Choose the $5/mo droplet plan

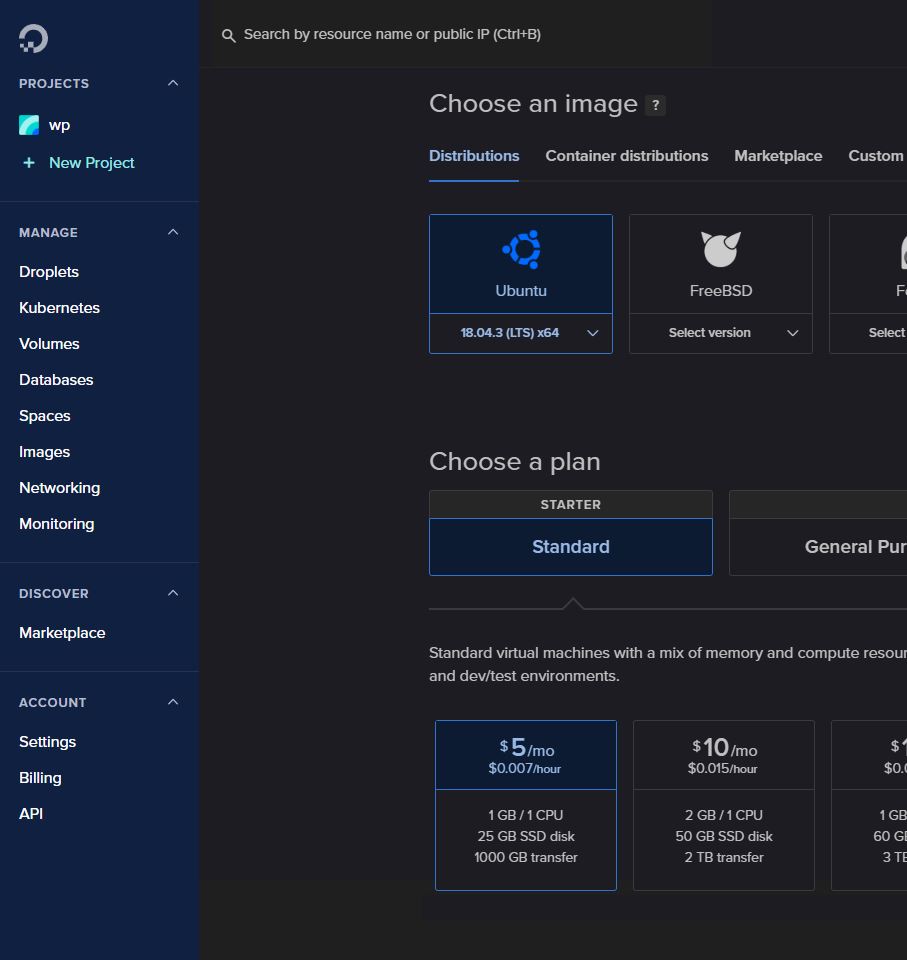[526, 805]
